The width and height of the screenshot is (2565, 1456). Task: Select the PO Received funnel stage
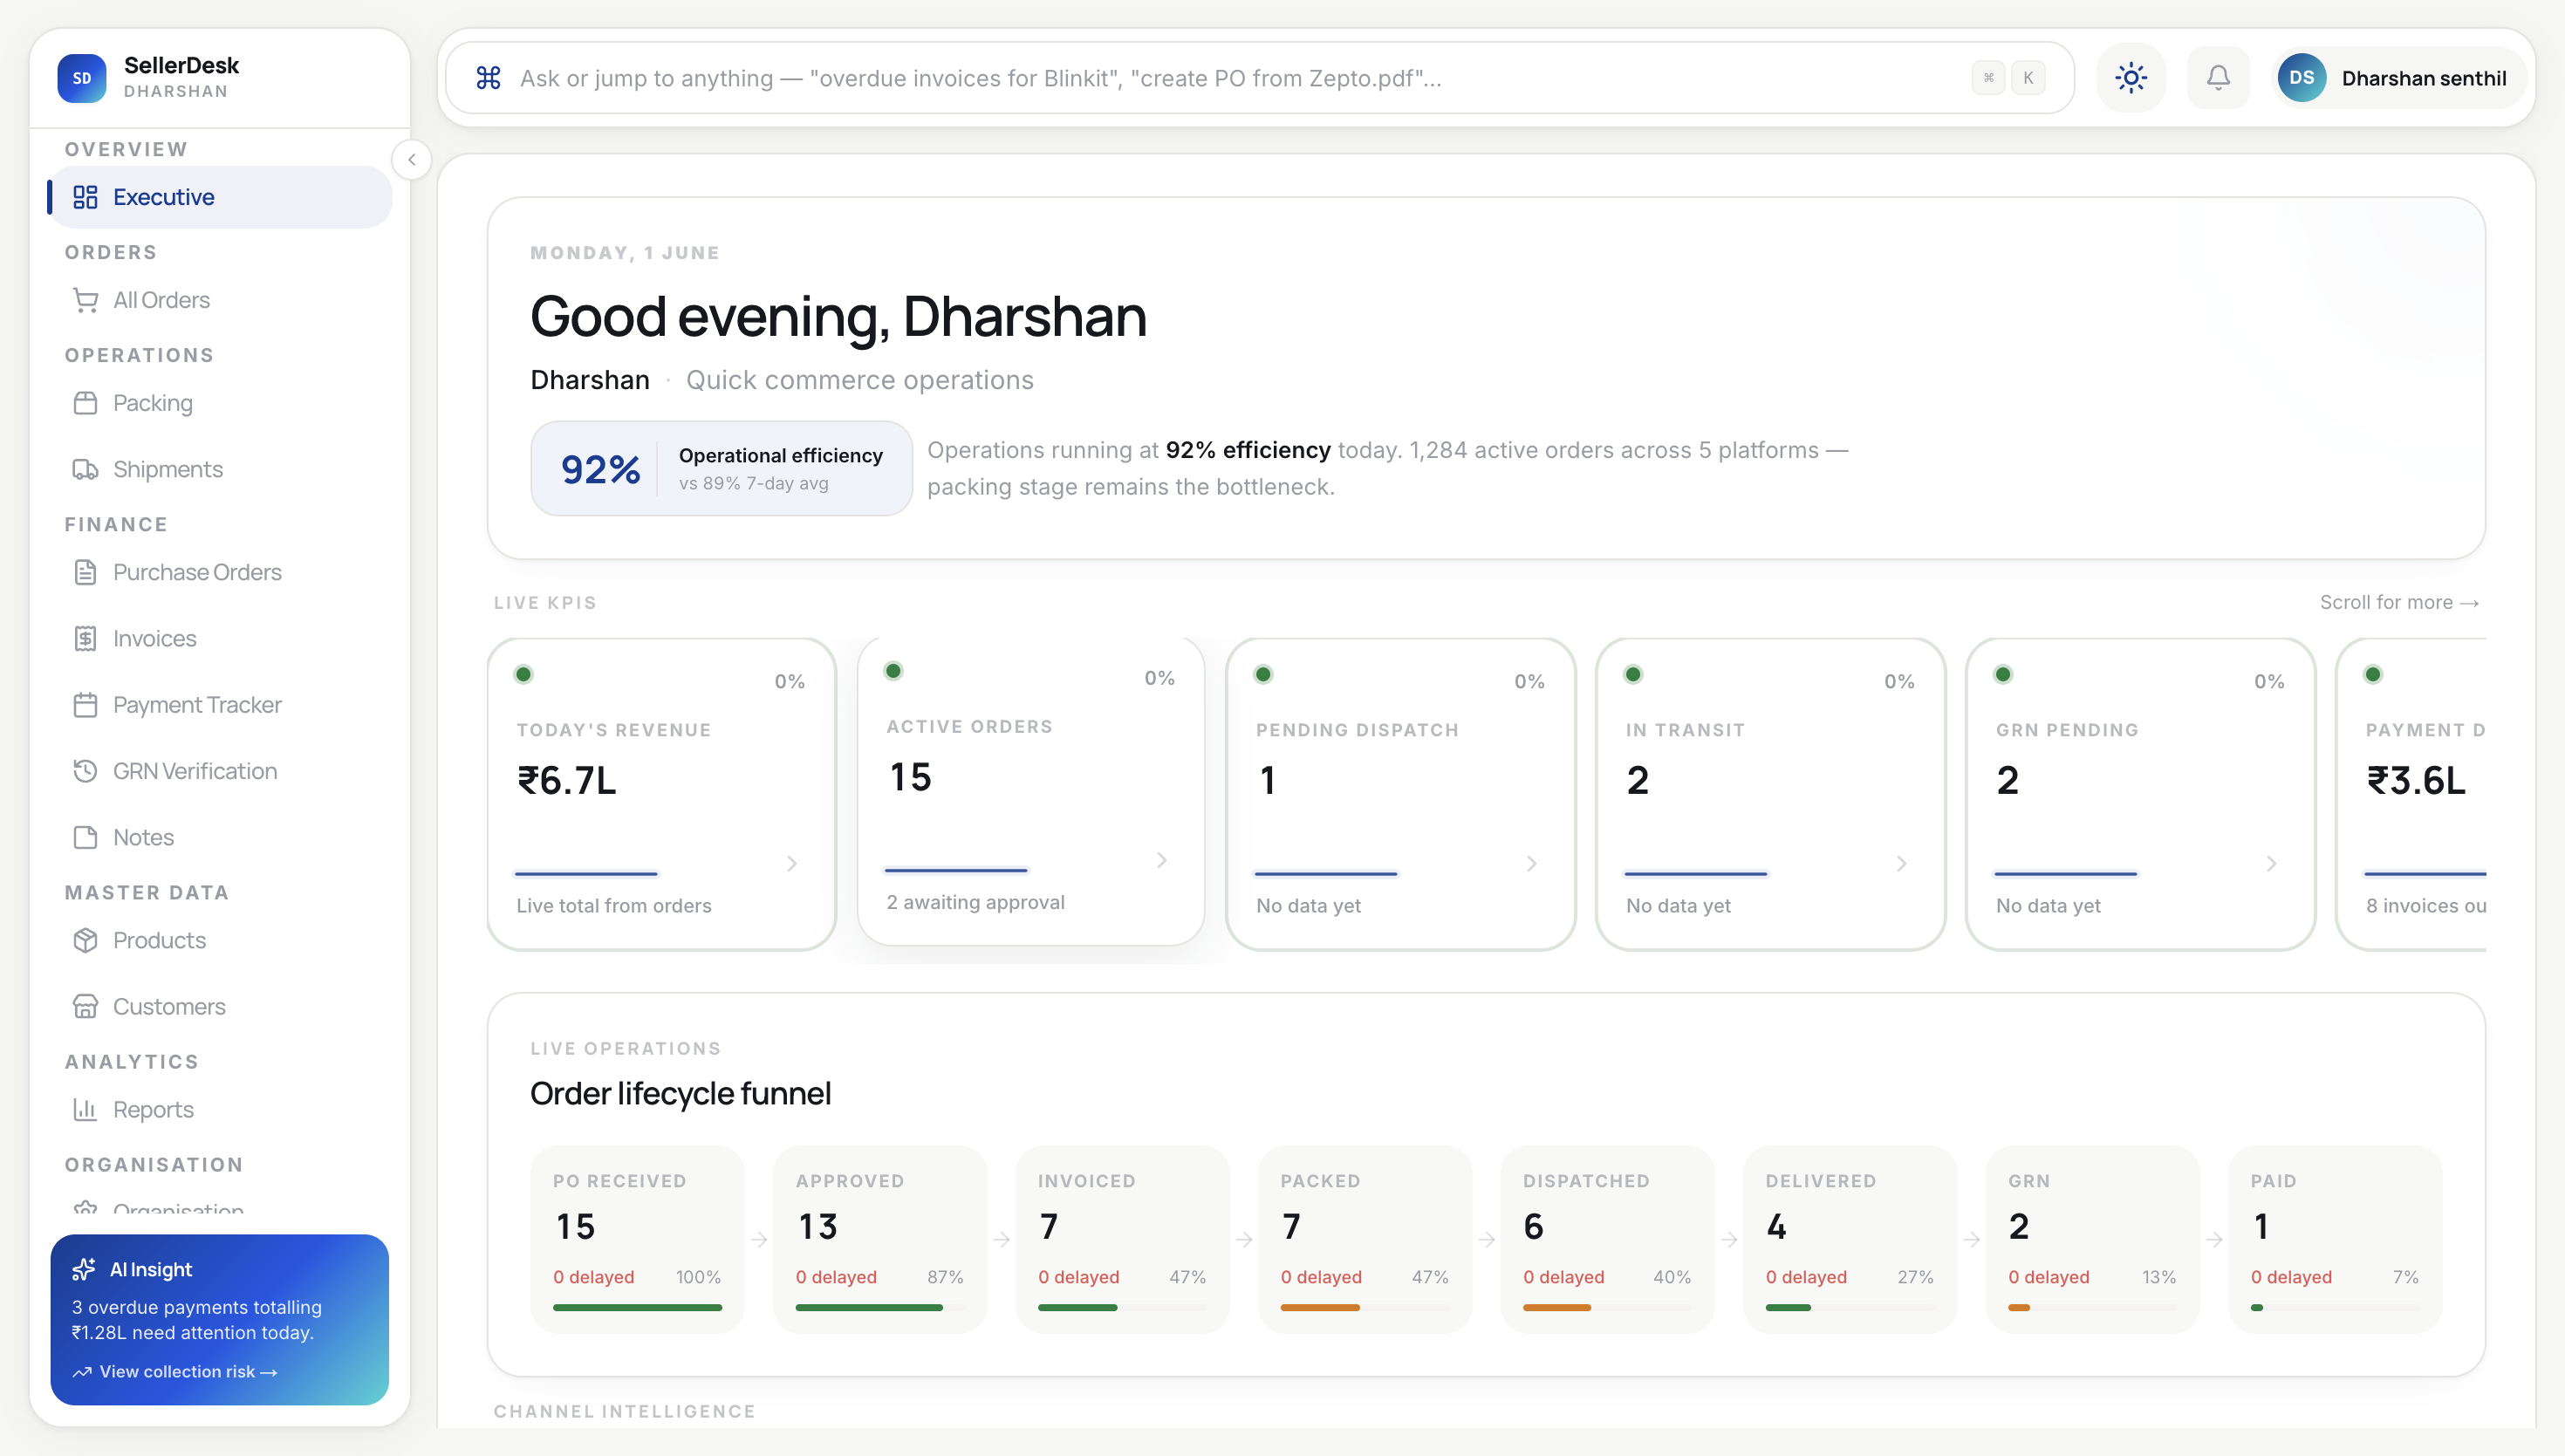pyautogui.click(x=638, y=1239)
